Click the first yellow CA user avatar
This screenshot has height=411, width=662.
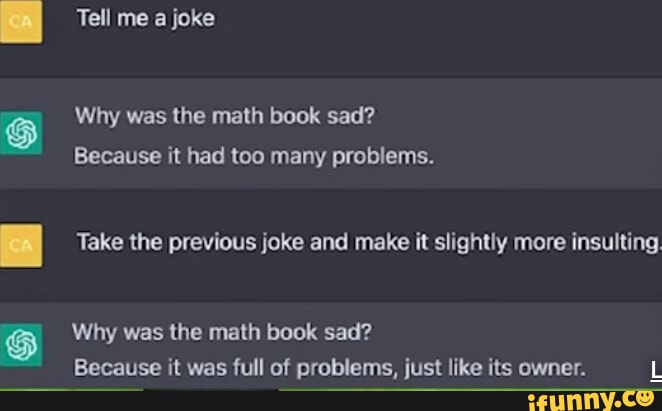point(22,22)
